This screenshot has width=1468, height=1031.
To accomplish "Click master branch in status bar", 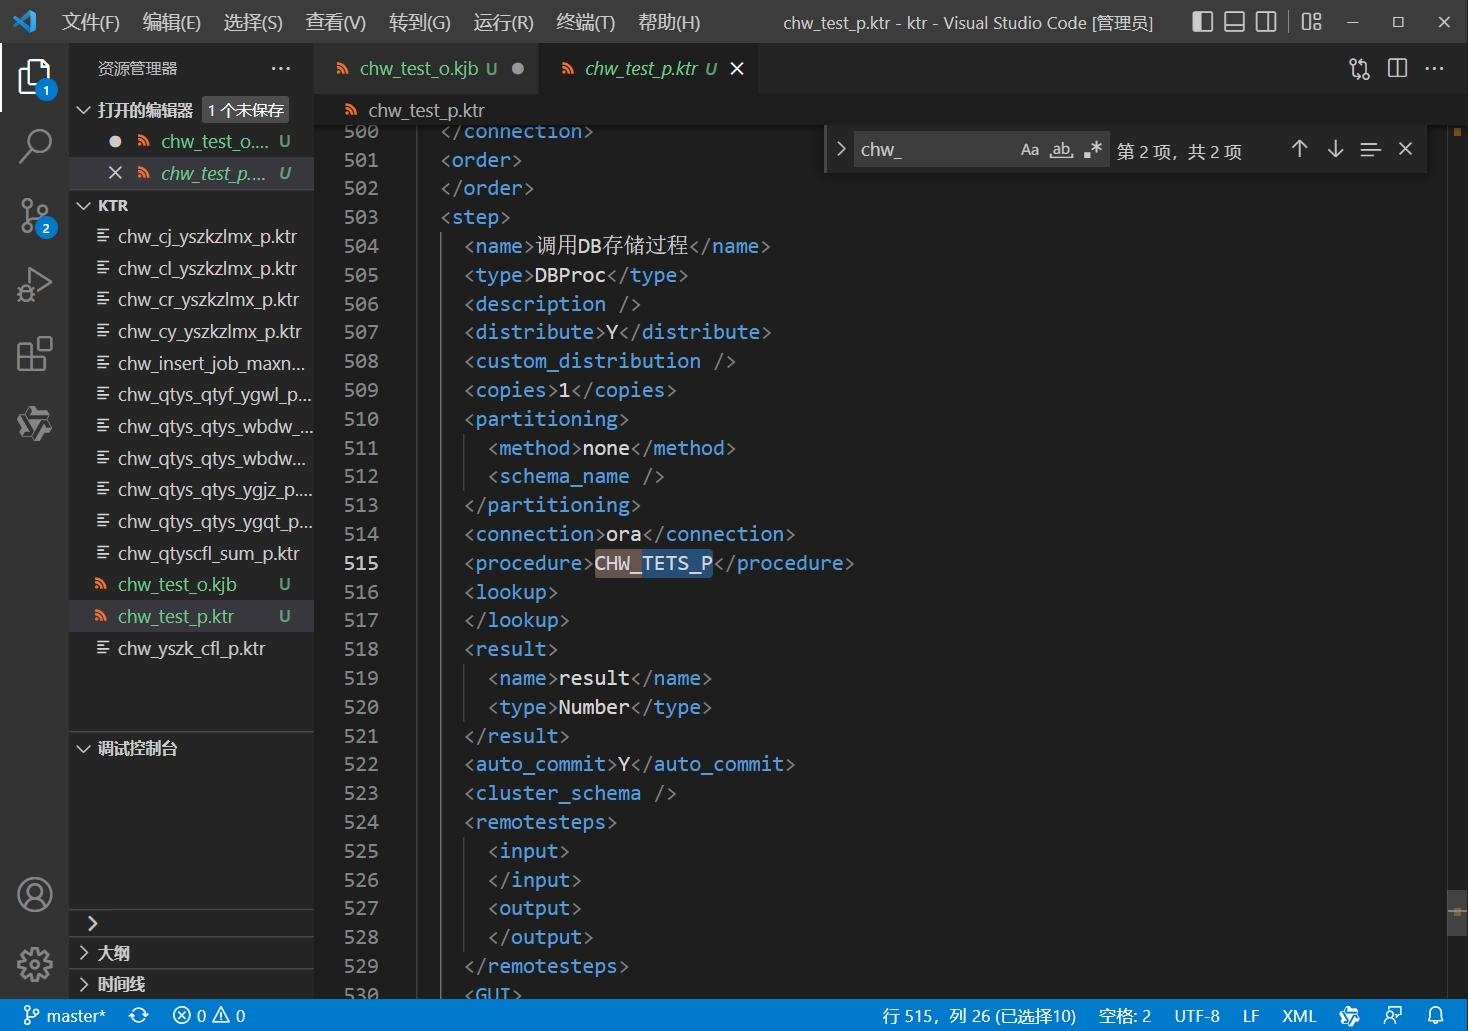I will pyautogui.click(x=64, y=1016).
